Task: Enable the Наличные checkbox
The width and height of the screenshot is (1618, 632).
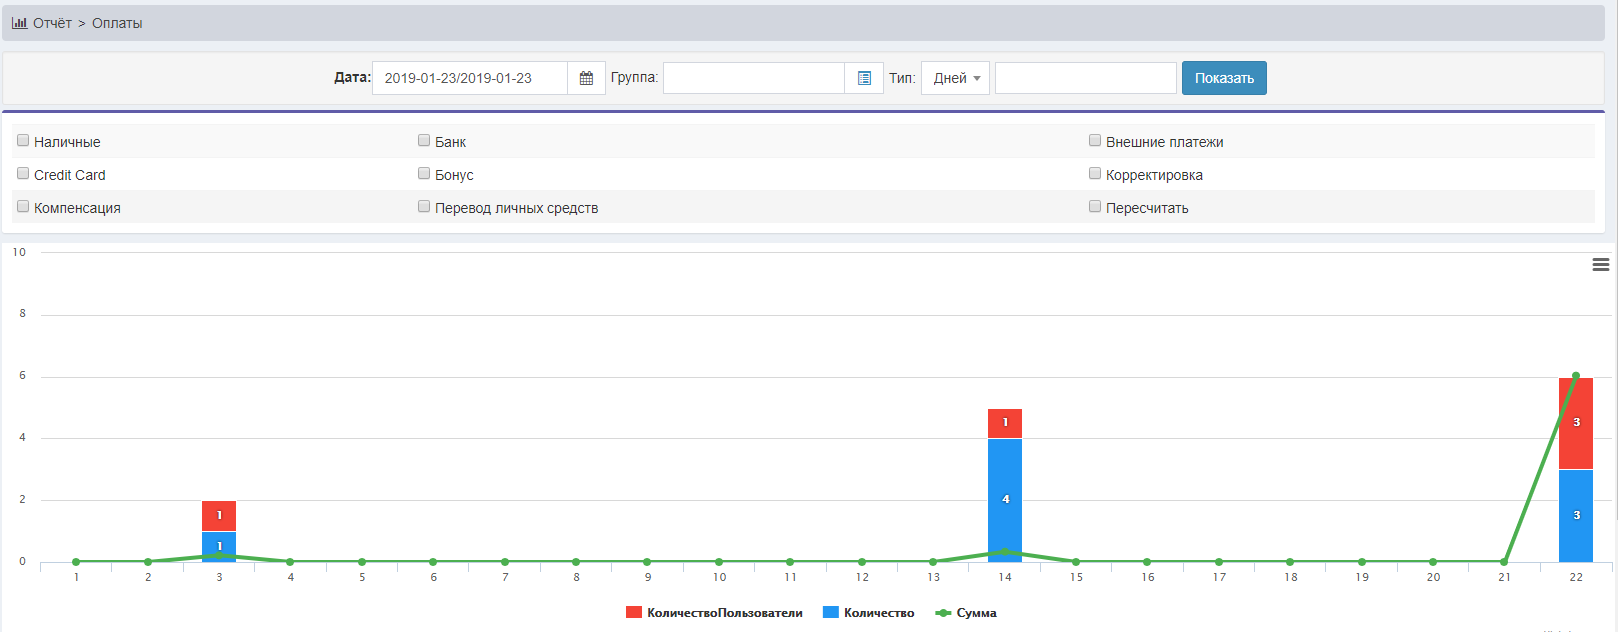Action: (x=23, y=141)
